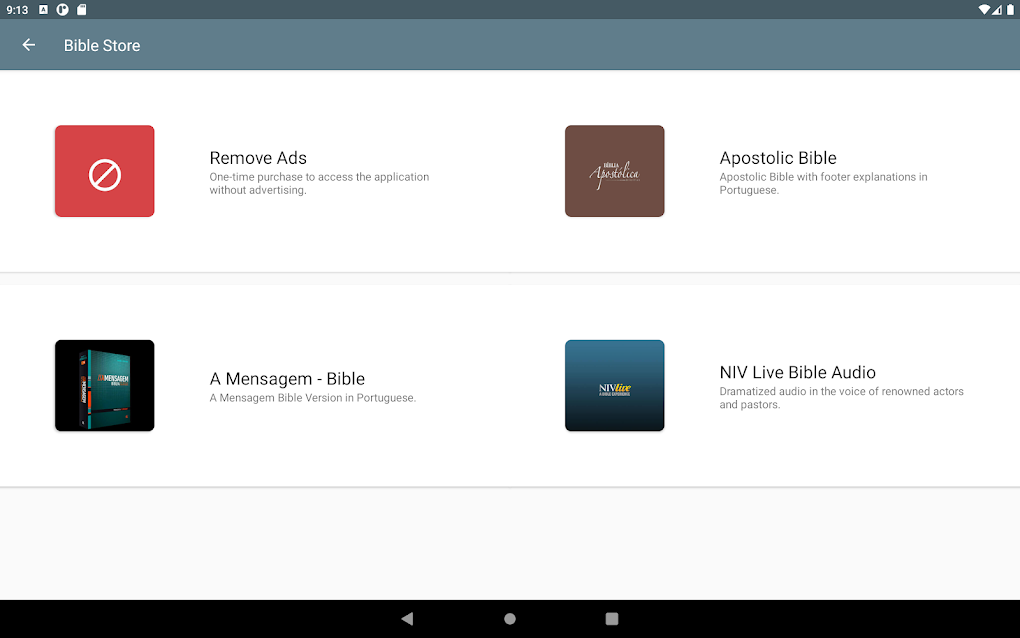
Task: Click the A Mensagem Bible Version description
Action: 312,397
